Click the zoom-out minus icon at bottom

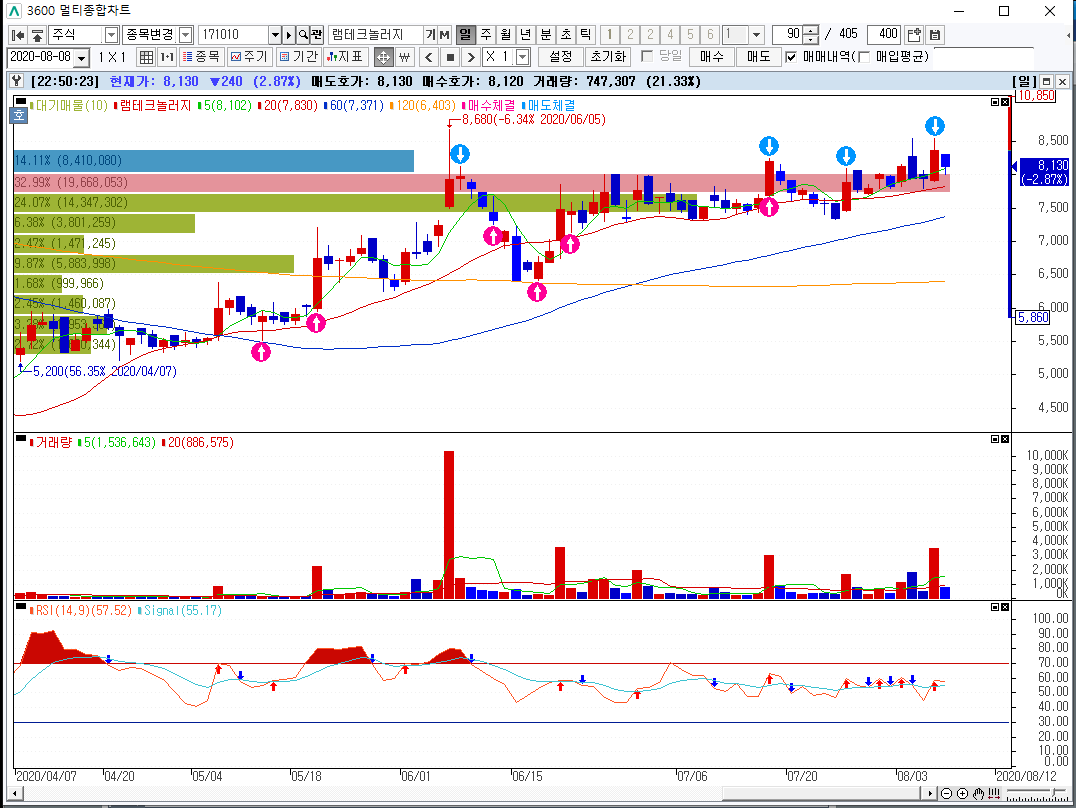click(946, 794)
